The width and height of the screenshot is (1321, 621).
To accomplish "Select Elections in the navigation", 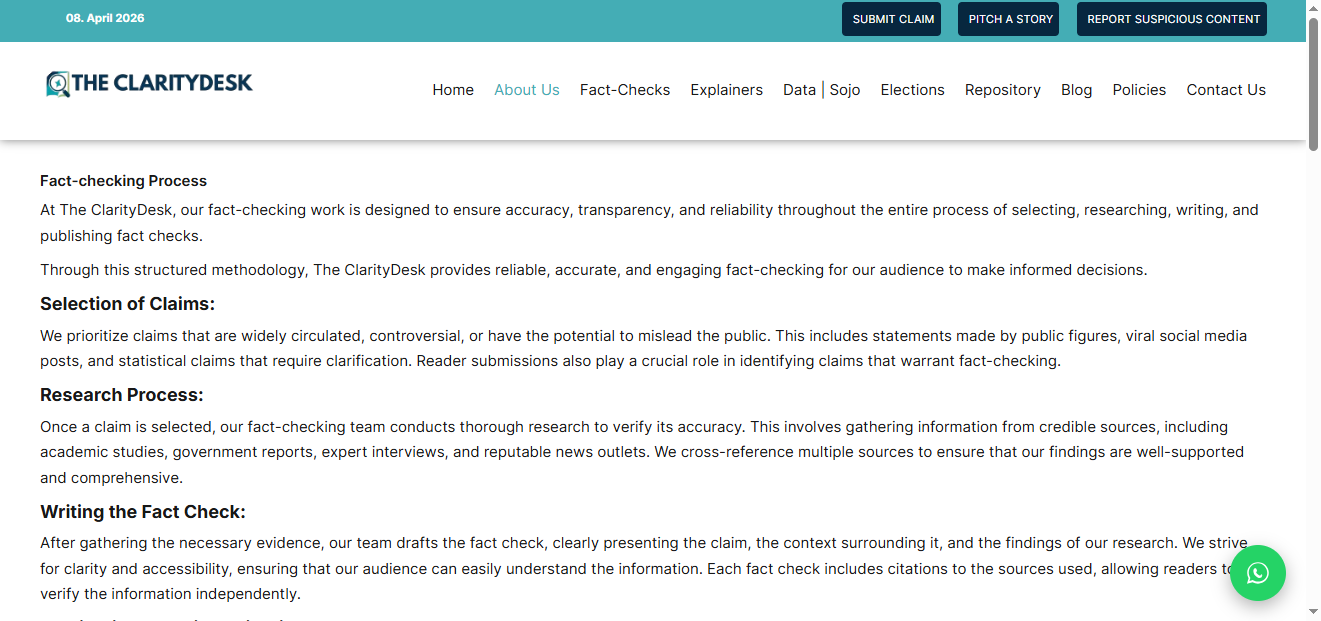I will (912, 90).
